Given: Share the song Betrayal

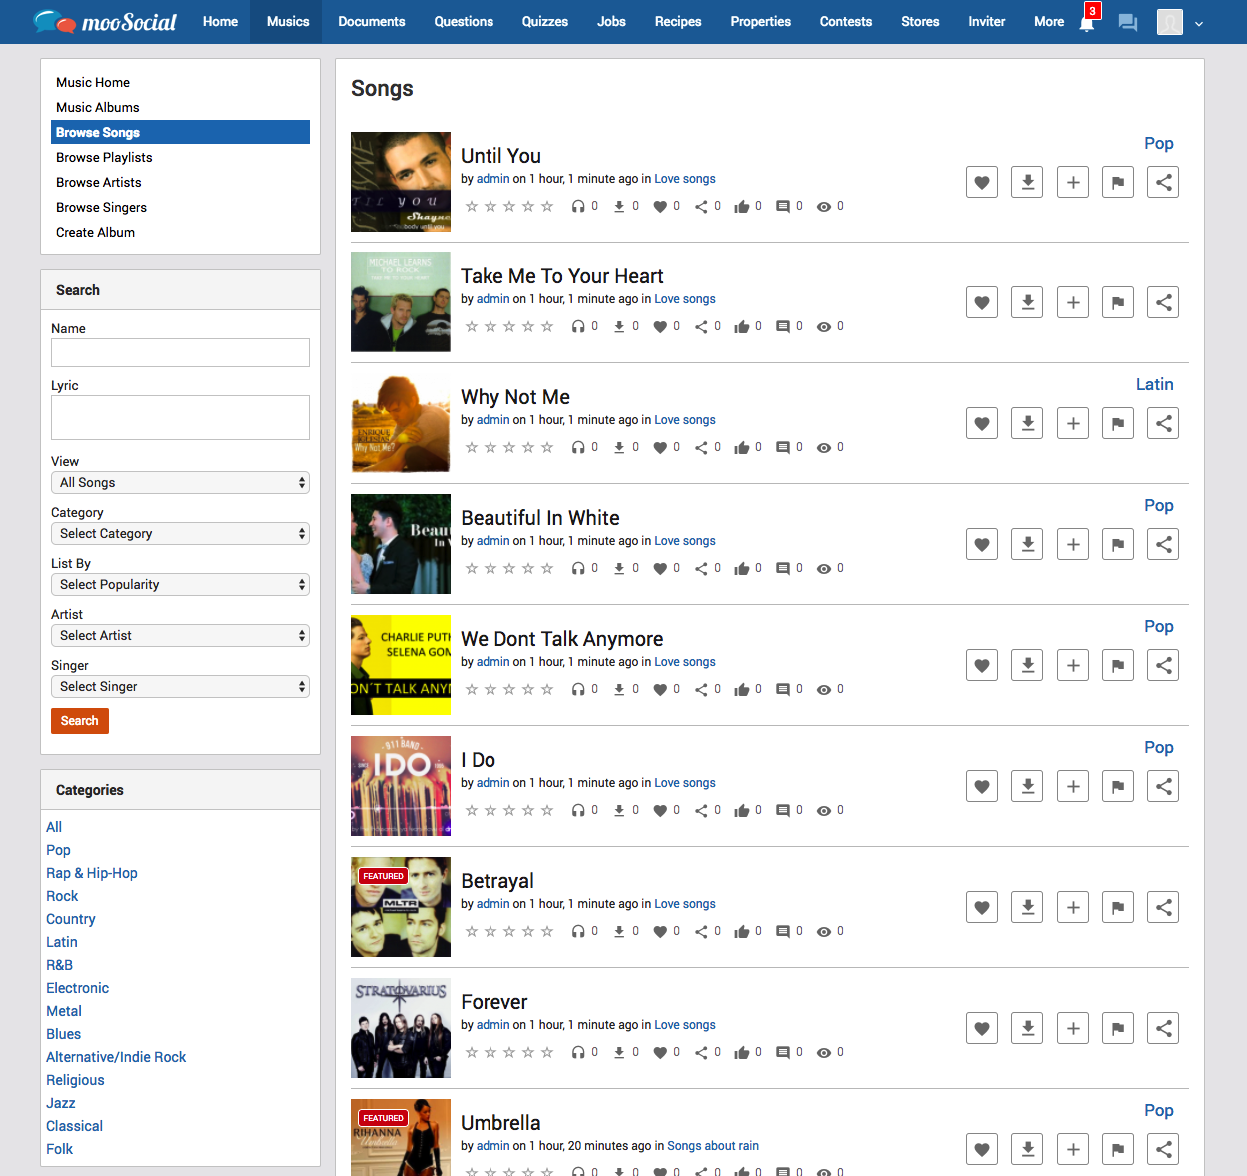Looking at the screenshot, I should tap(1163, 907).
